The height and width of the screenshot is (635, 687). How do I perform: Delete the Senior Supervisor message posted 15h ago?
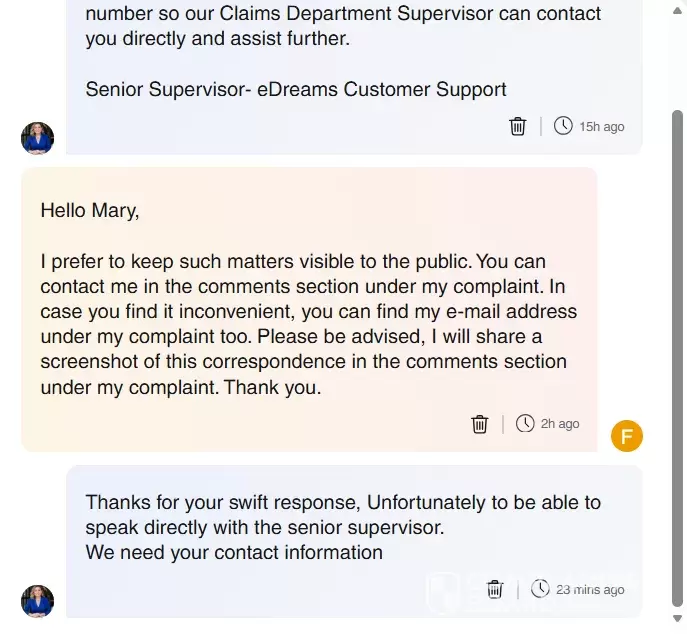(518, 126)
